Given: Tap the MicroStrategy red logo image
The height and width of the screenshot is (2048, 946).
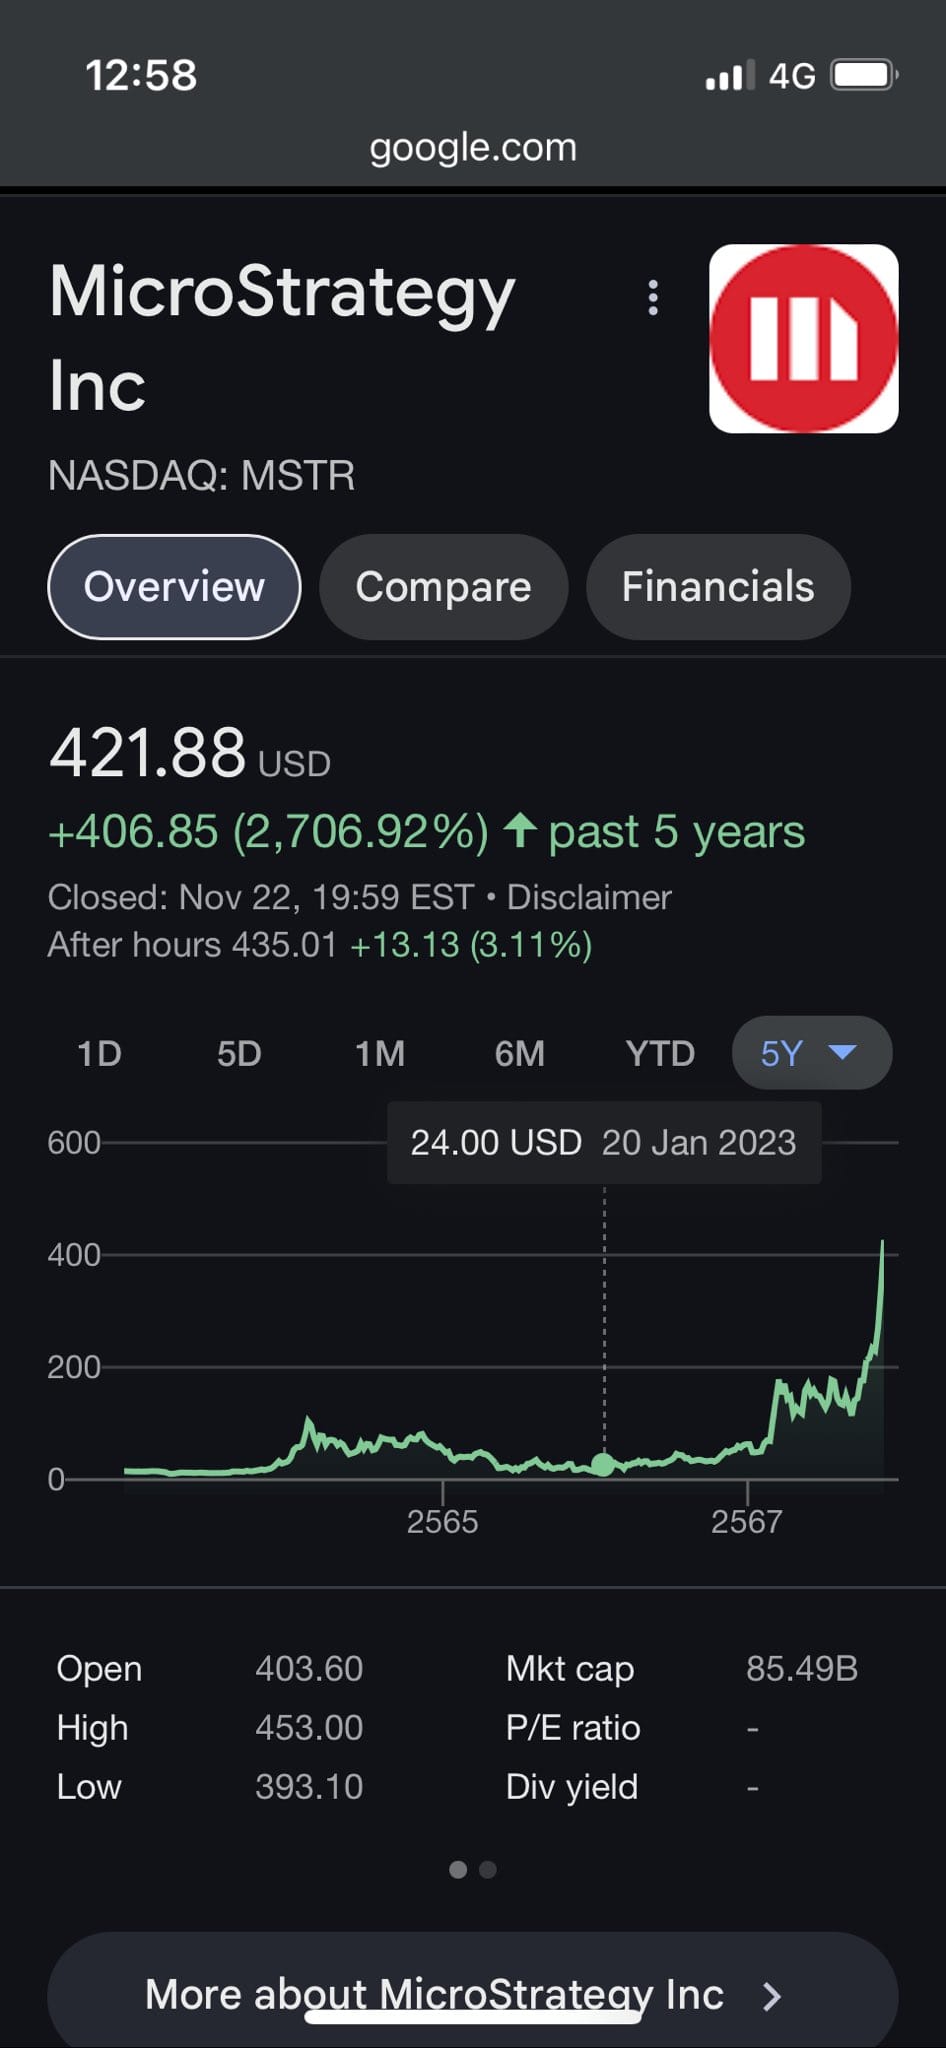Looking at the screenshot, I should (803, 338).
